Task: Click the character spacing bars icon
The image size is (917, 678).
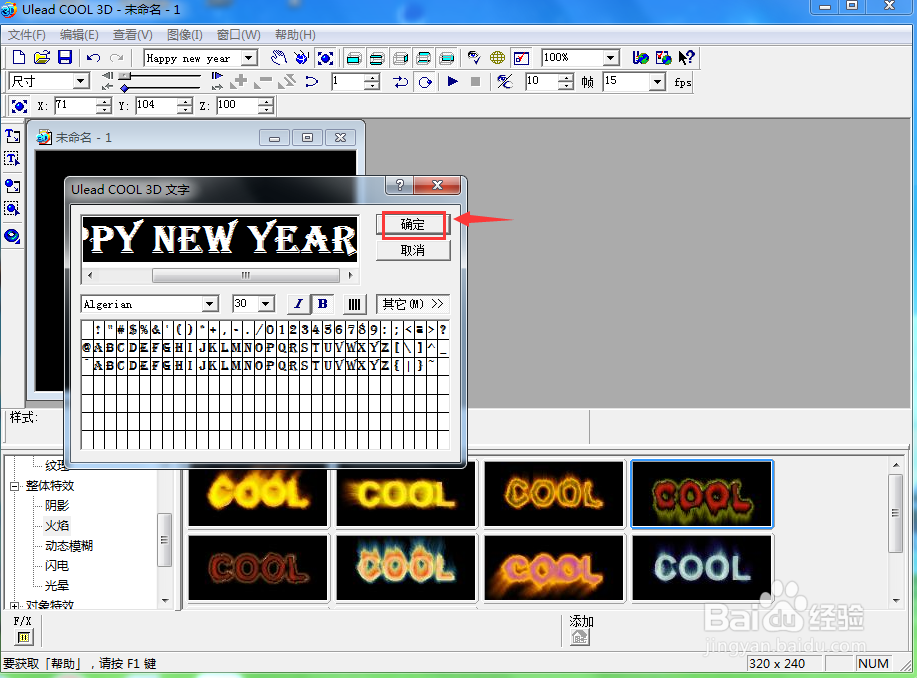Action: pos(354,304)
